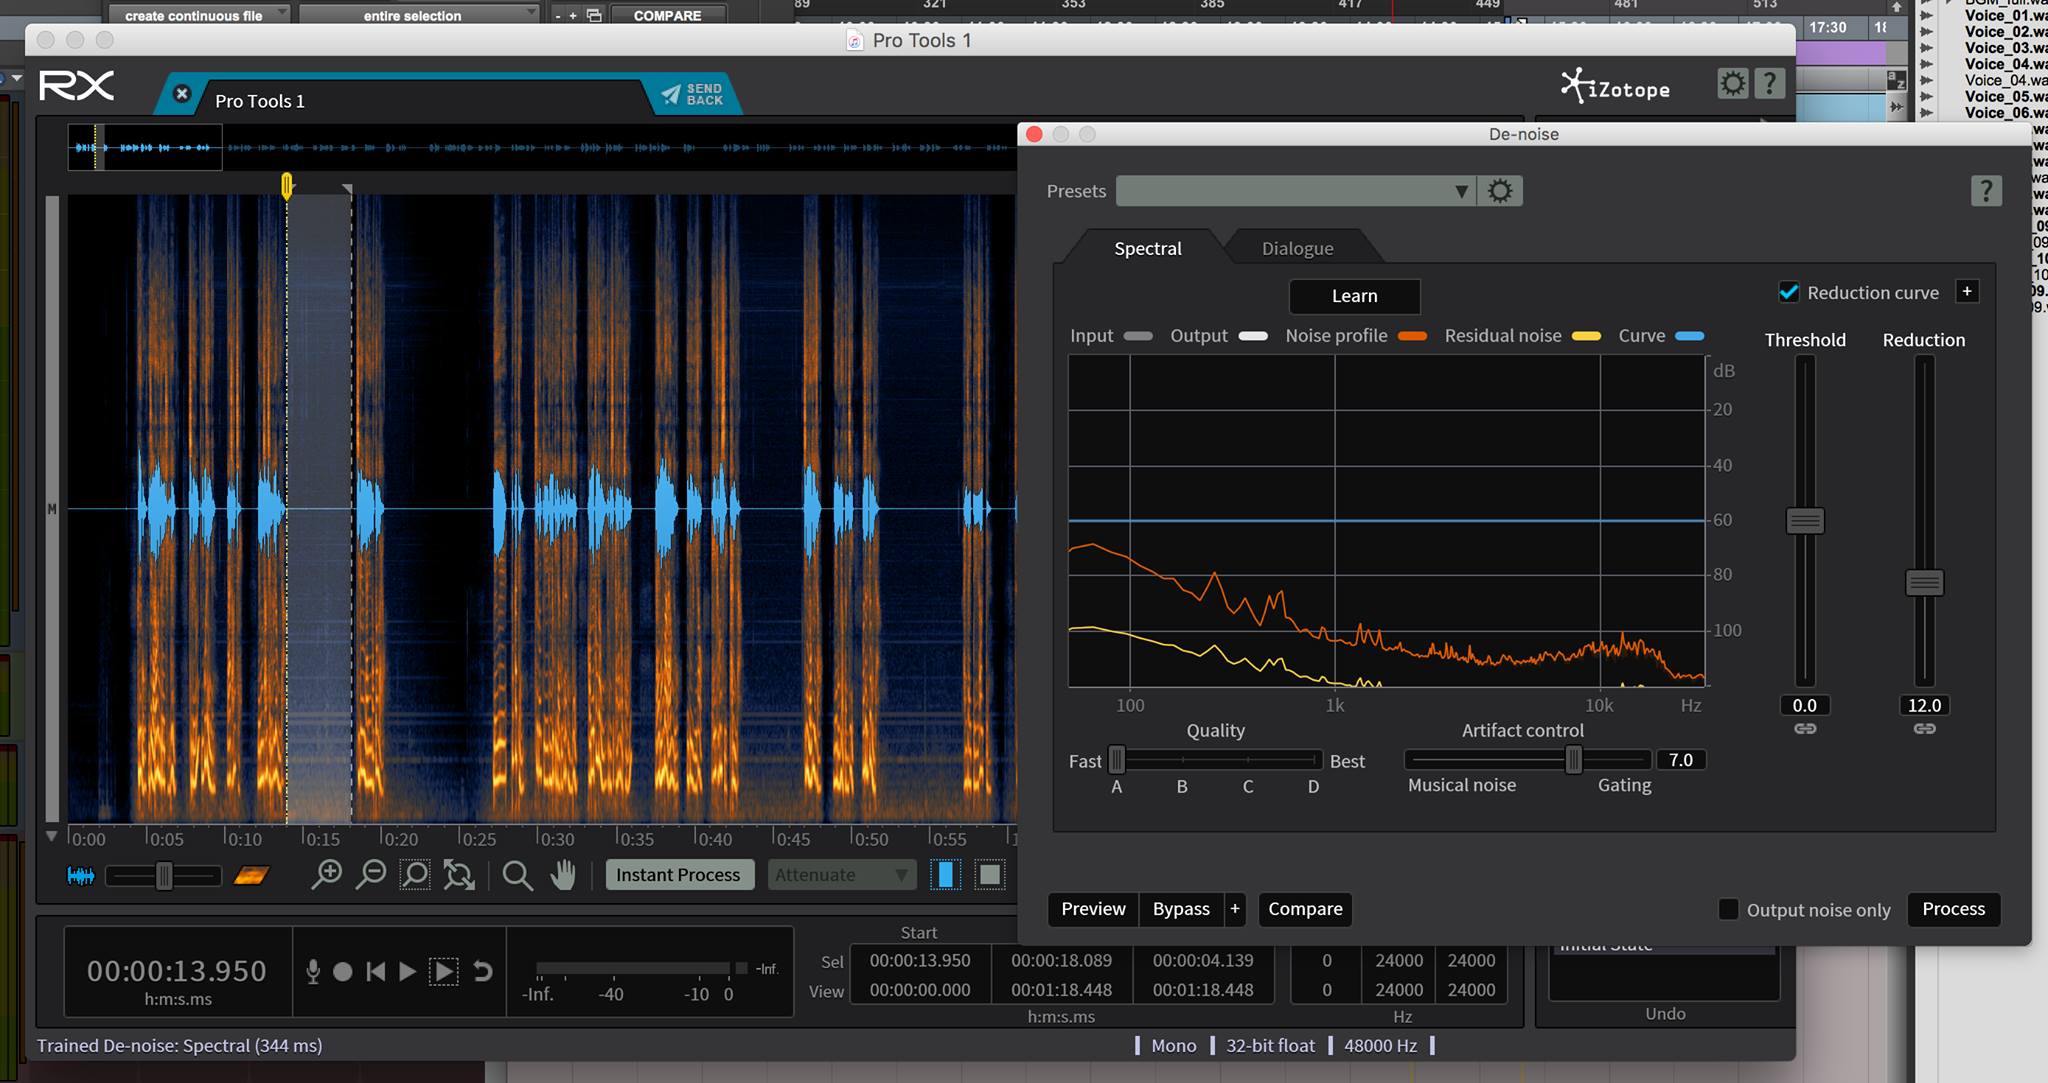The width and height of the screenshot is (2048, 1083).
Task: Click the Sel end time 00:00:18.089
Action: [1061, 960]
